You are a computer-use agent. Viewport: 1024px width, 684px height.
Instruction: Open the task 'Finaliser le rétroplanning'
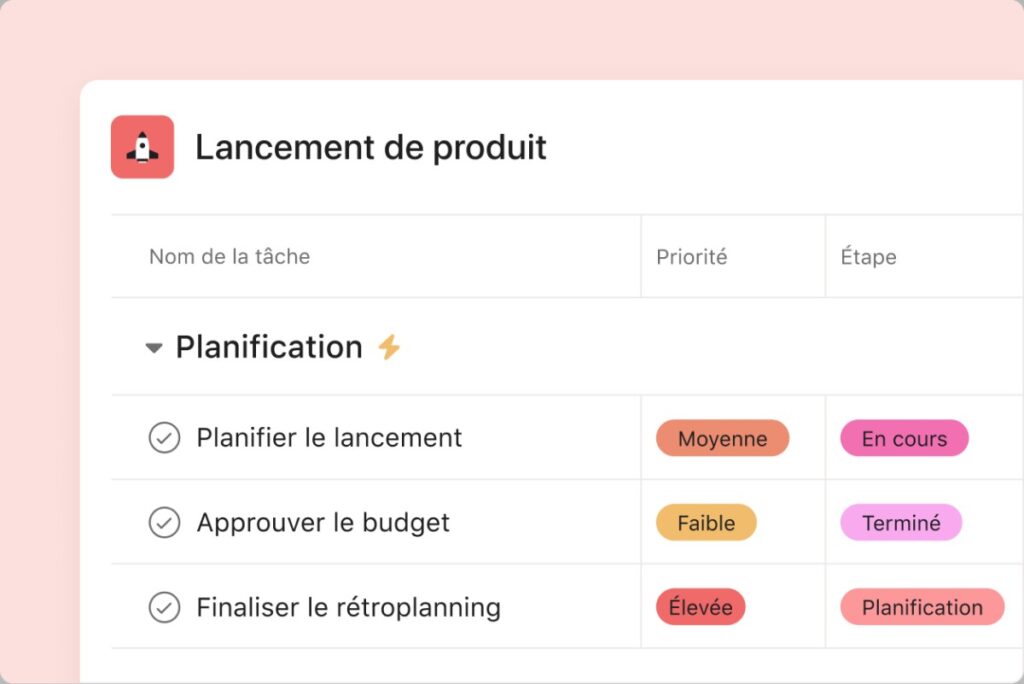348,607
